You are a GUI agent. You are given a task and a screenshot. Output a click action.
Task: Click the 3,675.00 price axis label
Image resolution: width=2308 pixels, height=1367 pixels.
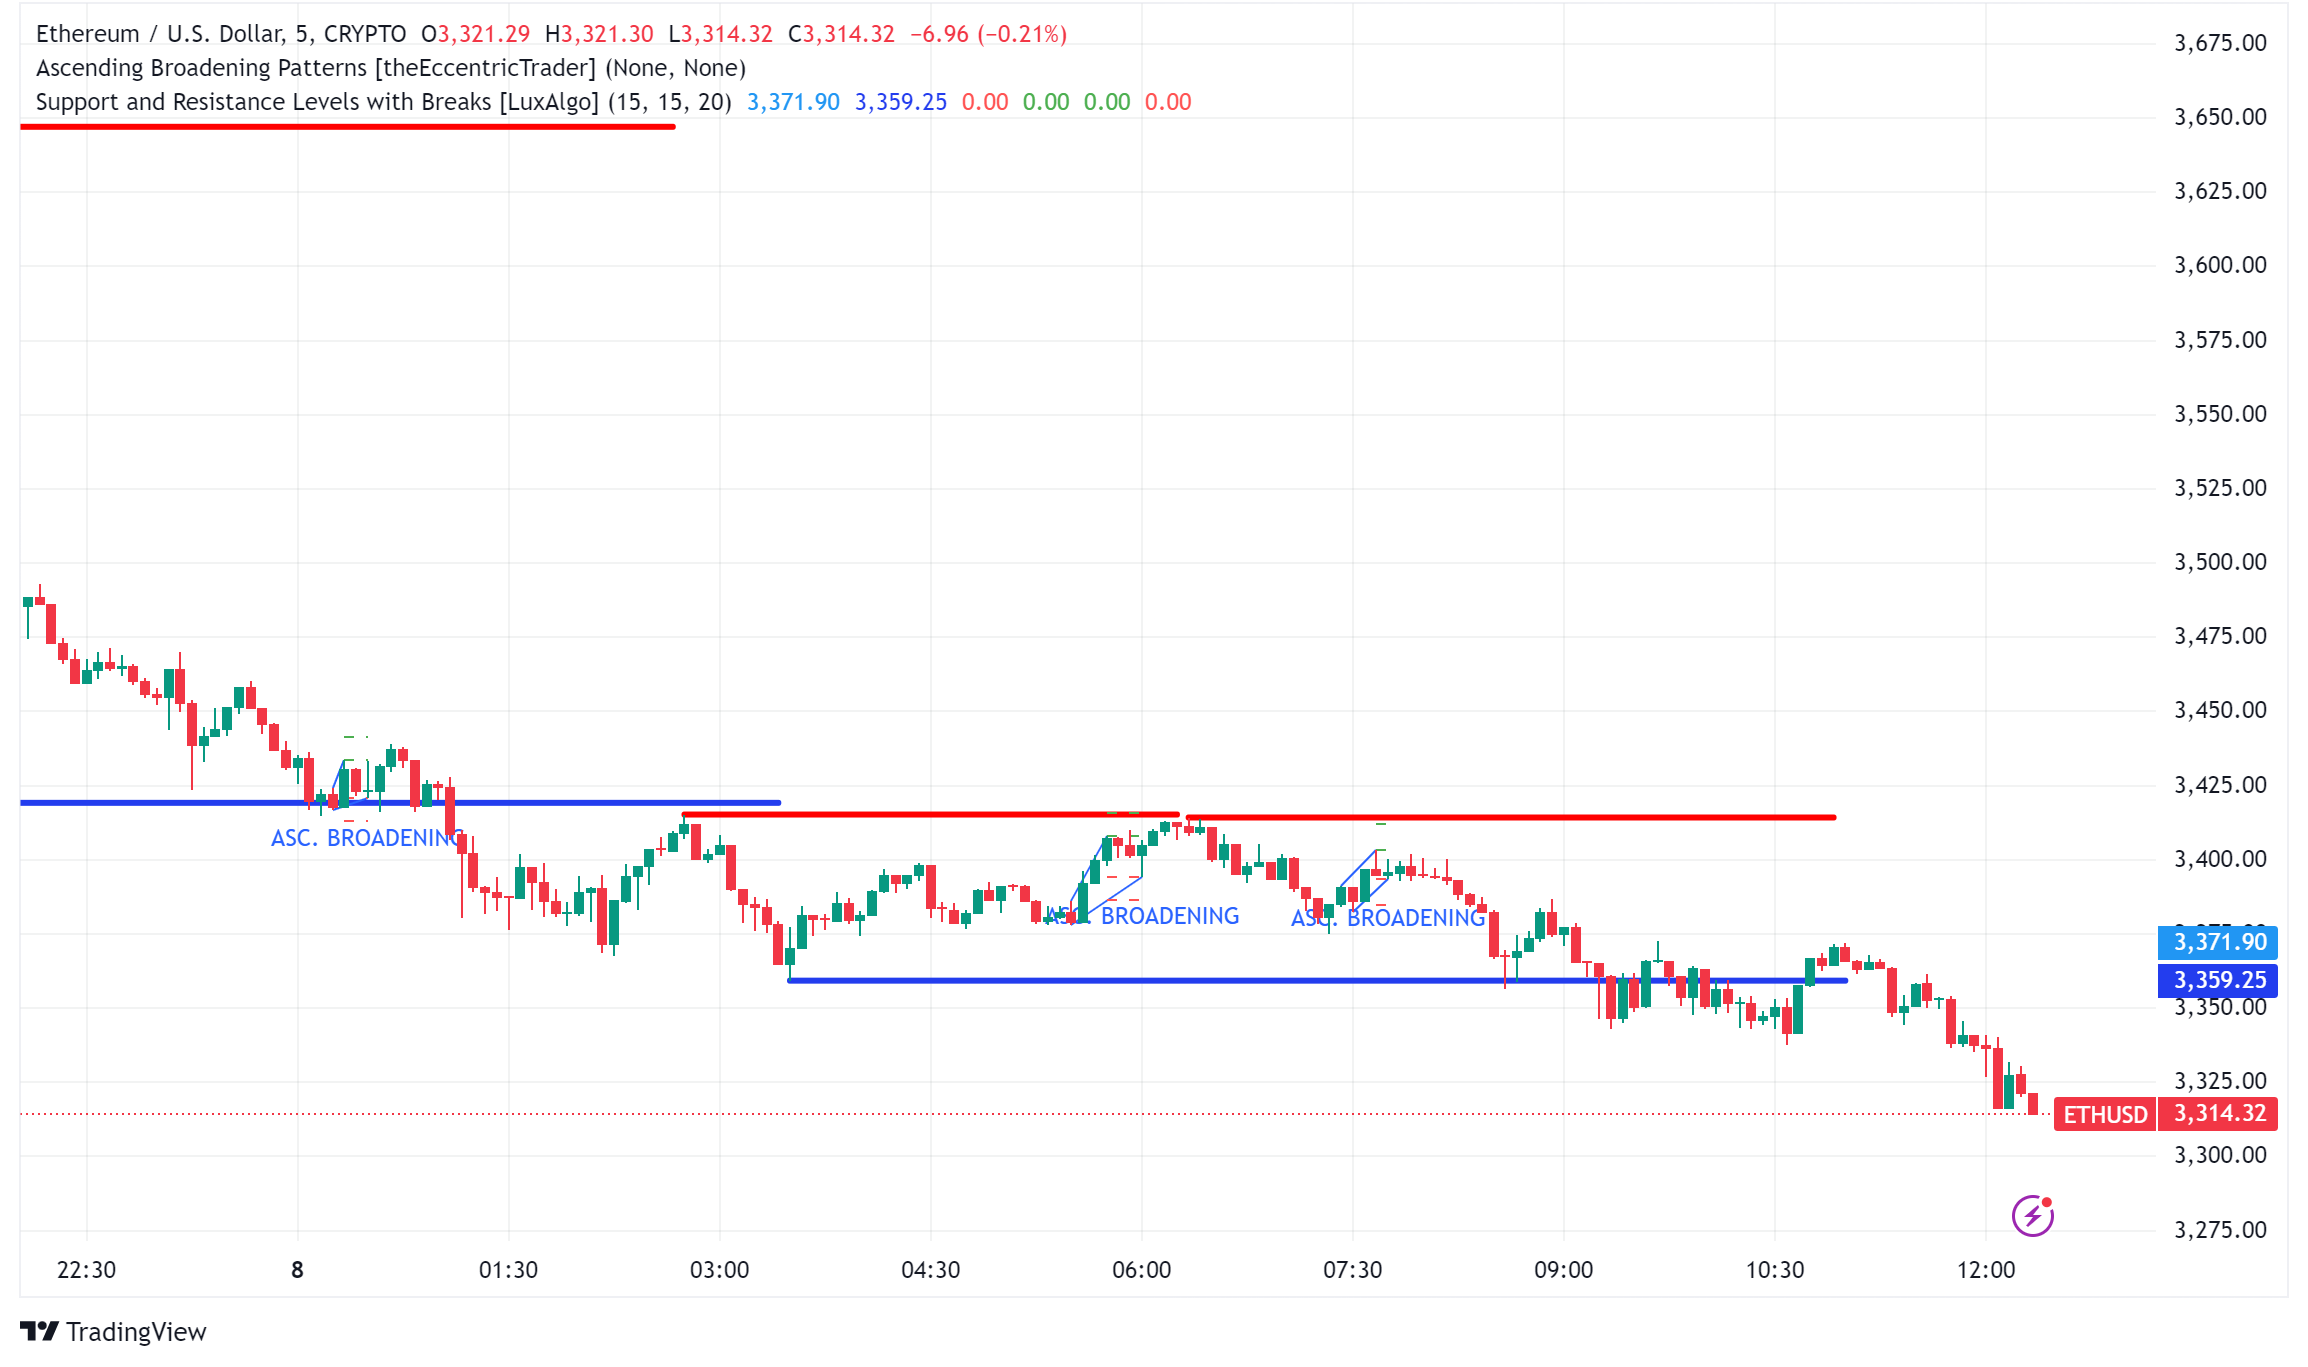click(2220, 43)
